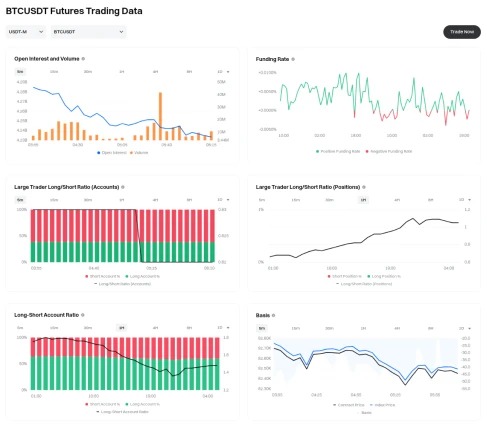Screen dimensions: 487x425
Task: Expand 1D period dropdown in Basis chart
Action: point(465,328)
